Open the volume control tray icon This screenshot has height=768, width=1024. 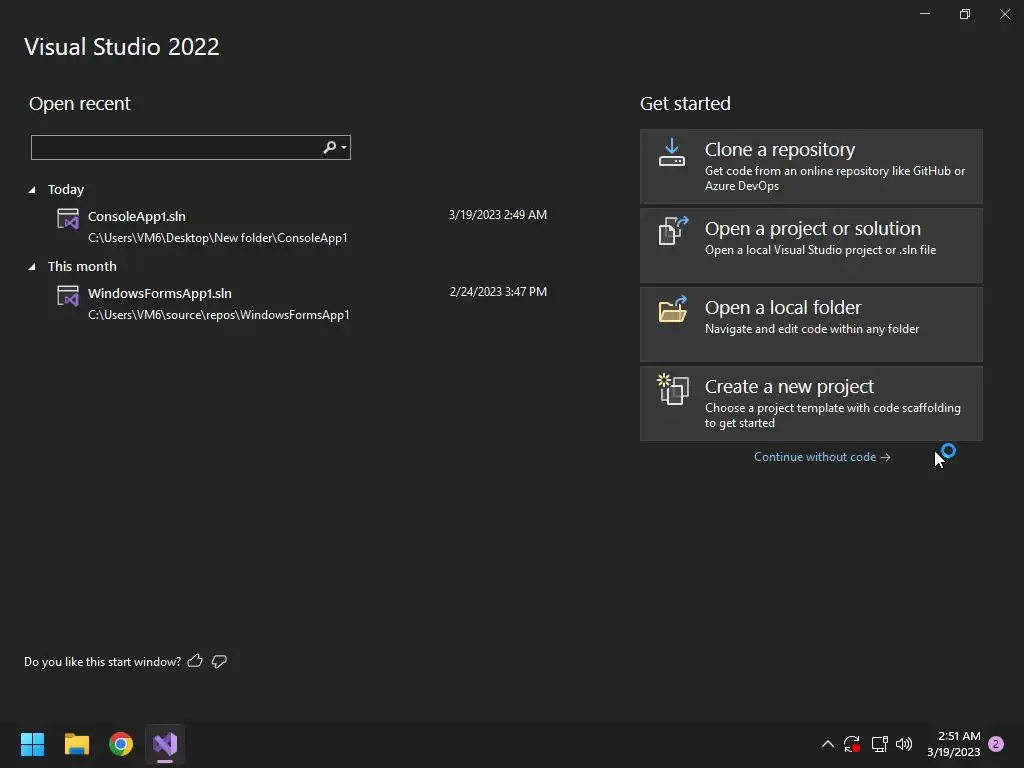click(x=904, y=744)
